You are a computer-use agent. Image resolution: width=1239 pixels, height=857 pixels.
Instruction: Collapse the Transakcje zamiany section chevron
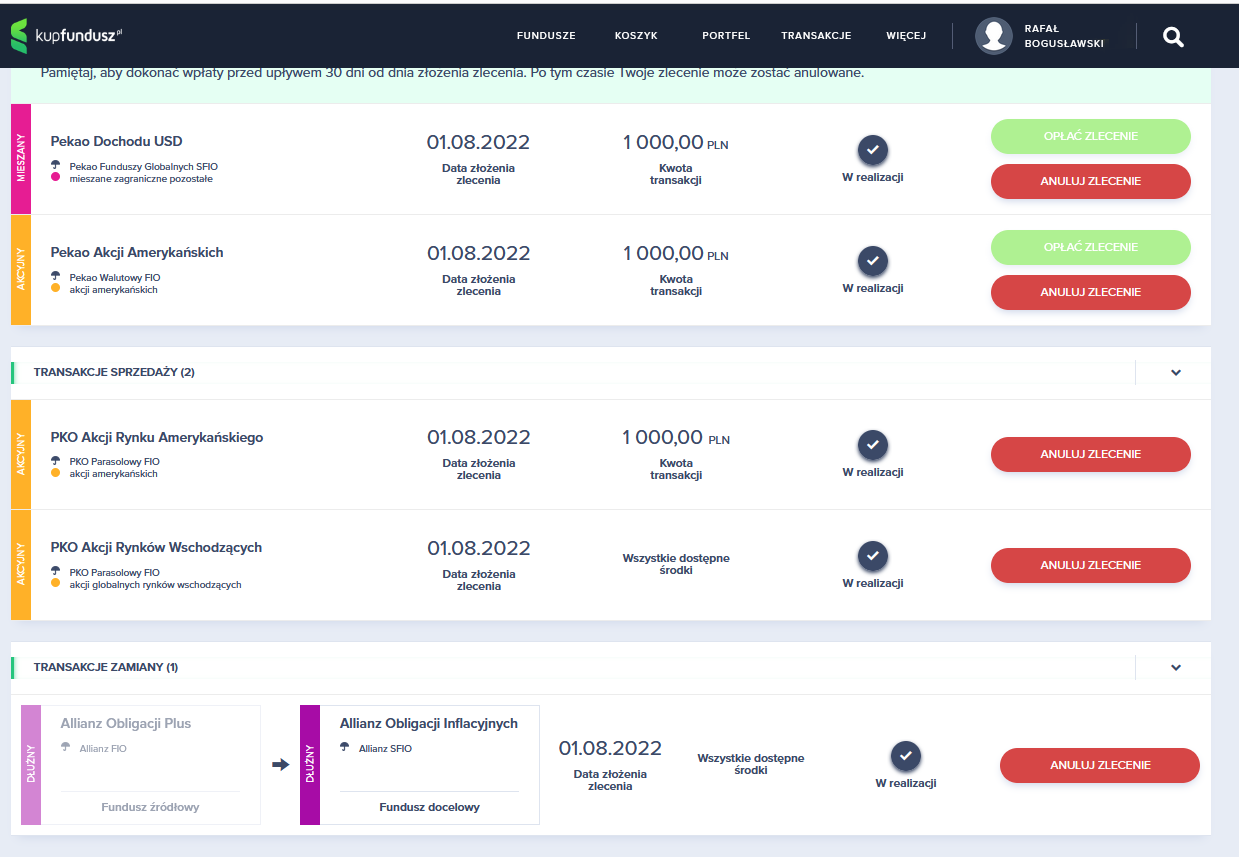[x=1176, y=668]
